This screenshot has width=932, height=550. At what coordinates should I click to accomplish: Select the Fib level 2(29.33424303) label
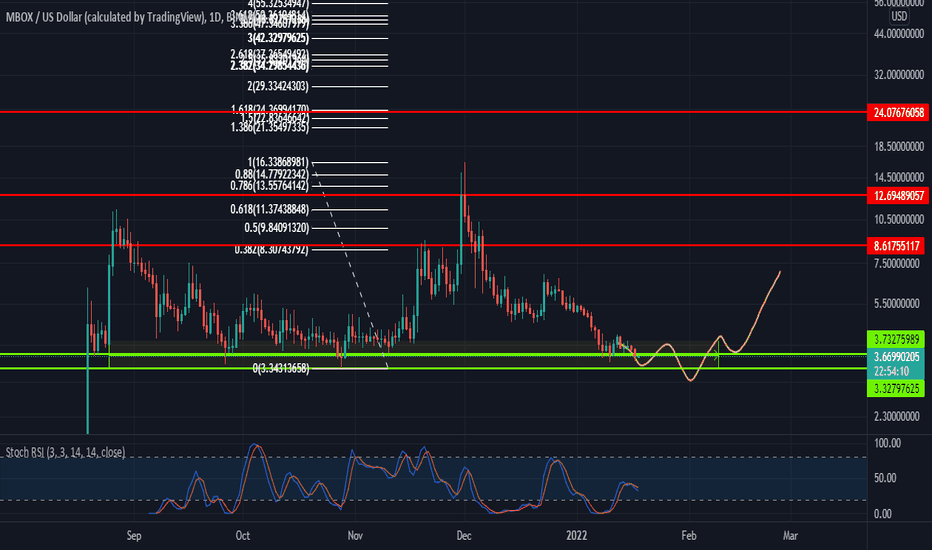pyautogui.click(x=278, y=86)
